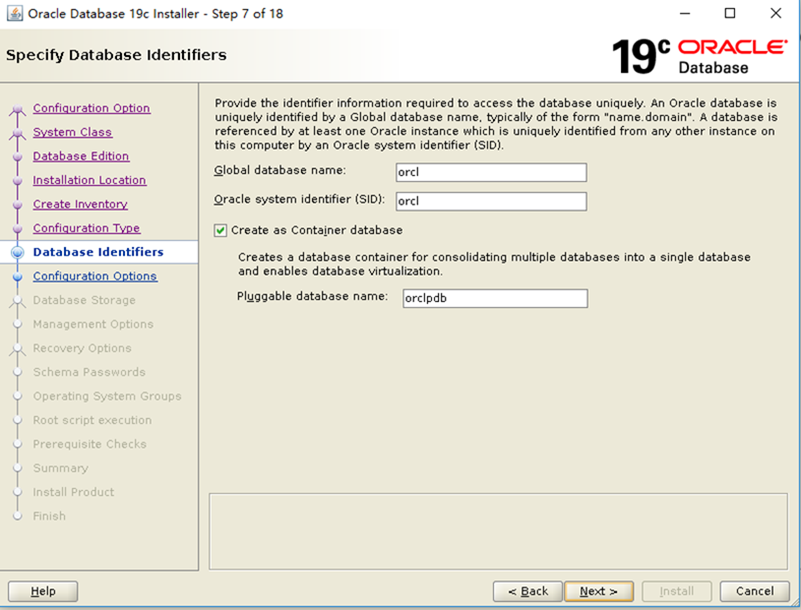Viewport: 801px width, 610px height.
Task: Go to the System Class step
Action: [73, 132]
